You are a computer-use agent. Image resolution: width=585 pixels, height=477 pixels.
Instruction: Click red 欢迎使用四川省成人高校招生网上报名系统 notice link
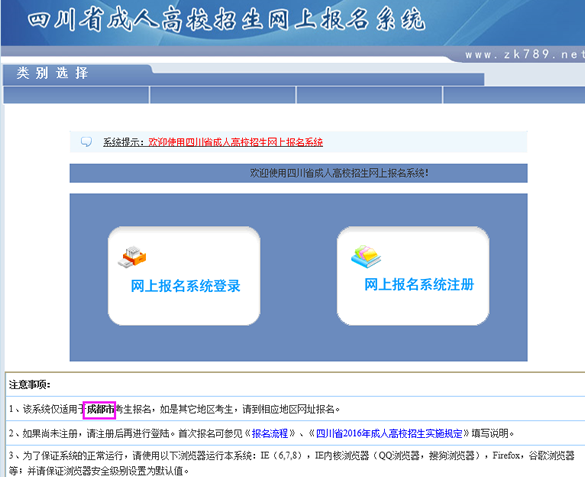(x=235, y=142)
